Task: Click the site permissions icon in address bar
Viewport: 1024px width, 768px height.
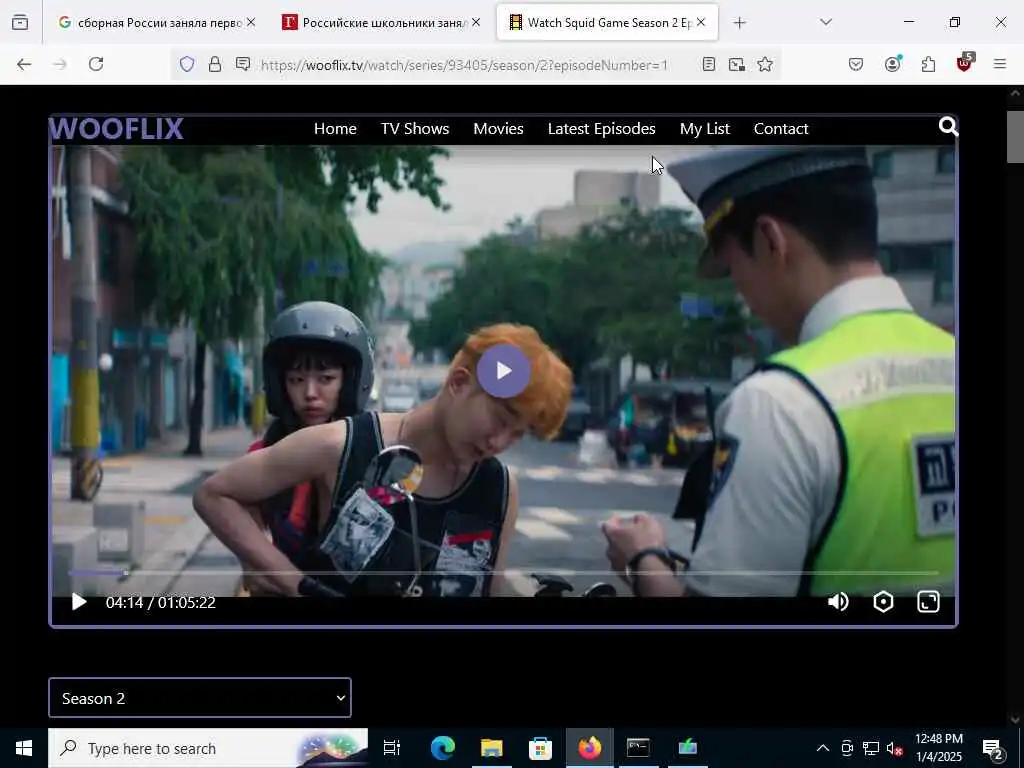Action: pos(242,64)
